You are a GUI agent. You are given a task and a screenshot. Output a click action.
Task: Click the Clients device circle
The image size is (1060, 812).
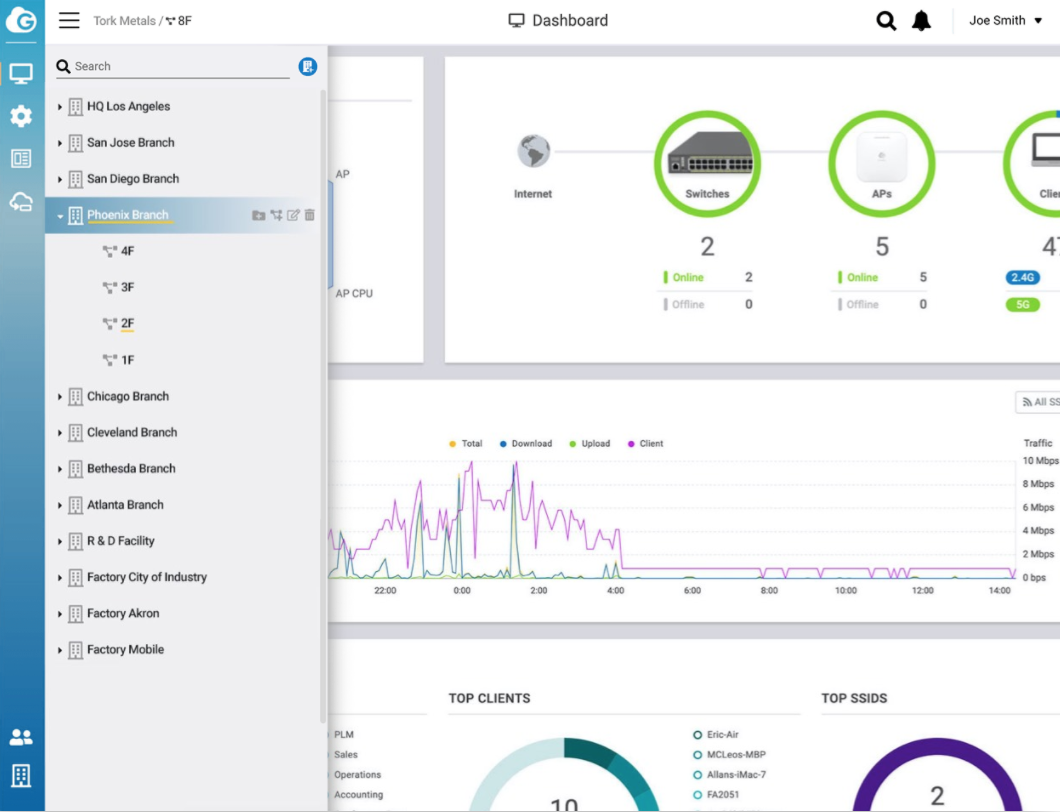pyautogui.click(x=1032, y=164)
